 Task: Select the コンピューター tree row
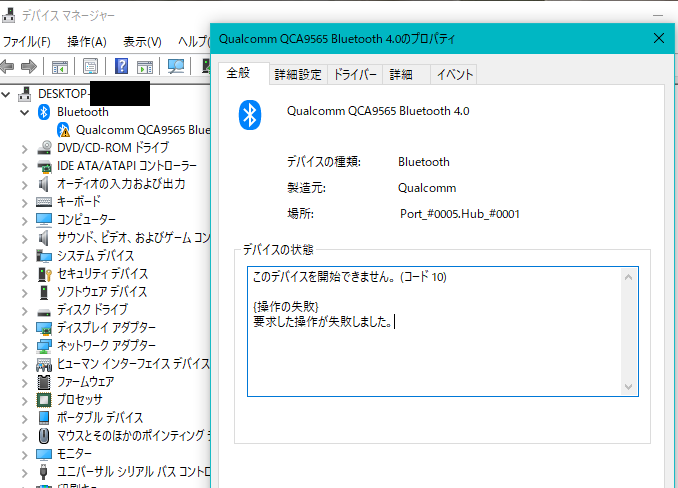point(86,220)
